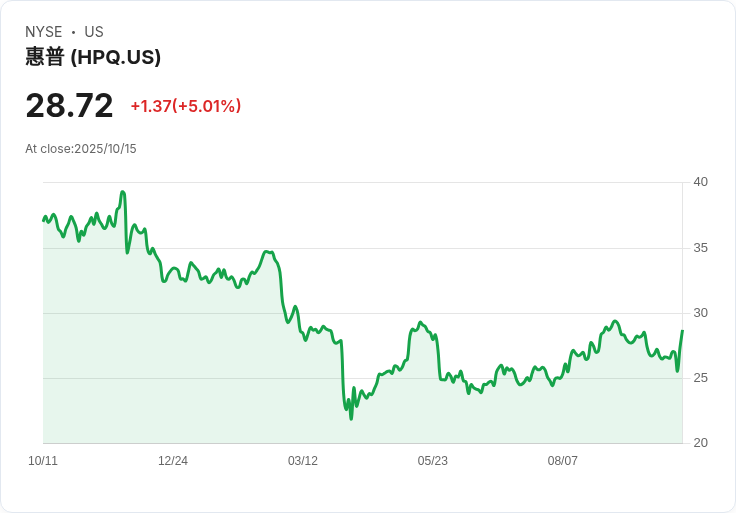Select the 03/12 date on the x-axis
The width and height of the screenshot is (736, 513).
303,461
